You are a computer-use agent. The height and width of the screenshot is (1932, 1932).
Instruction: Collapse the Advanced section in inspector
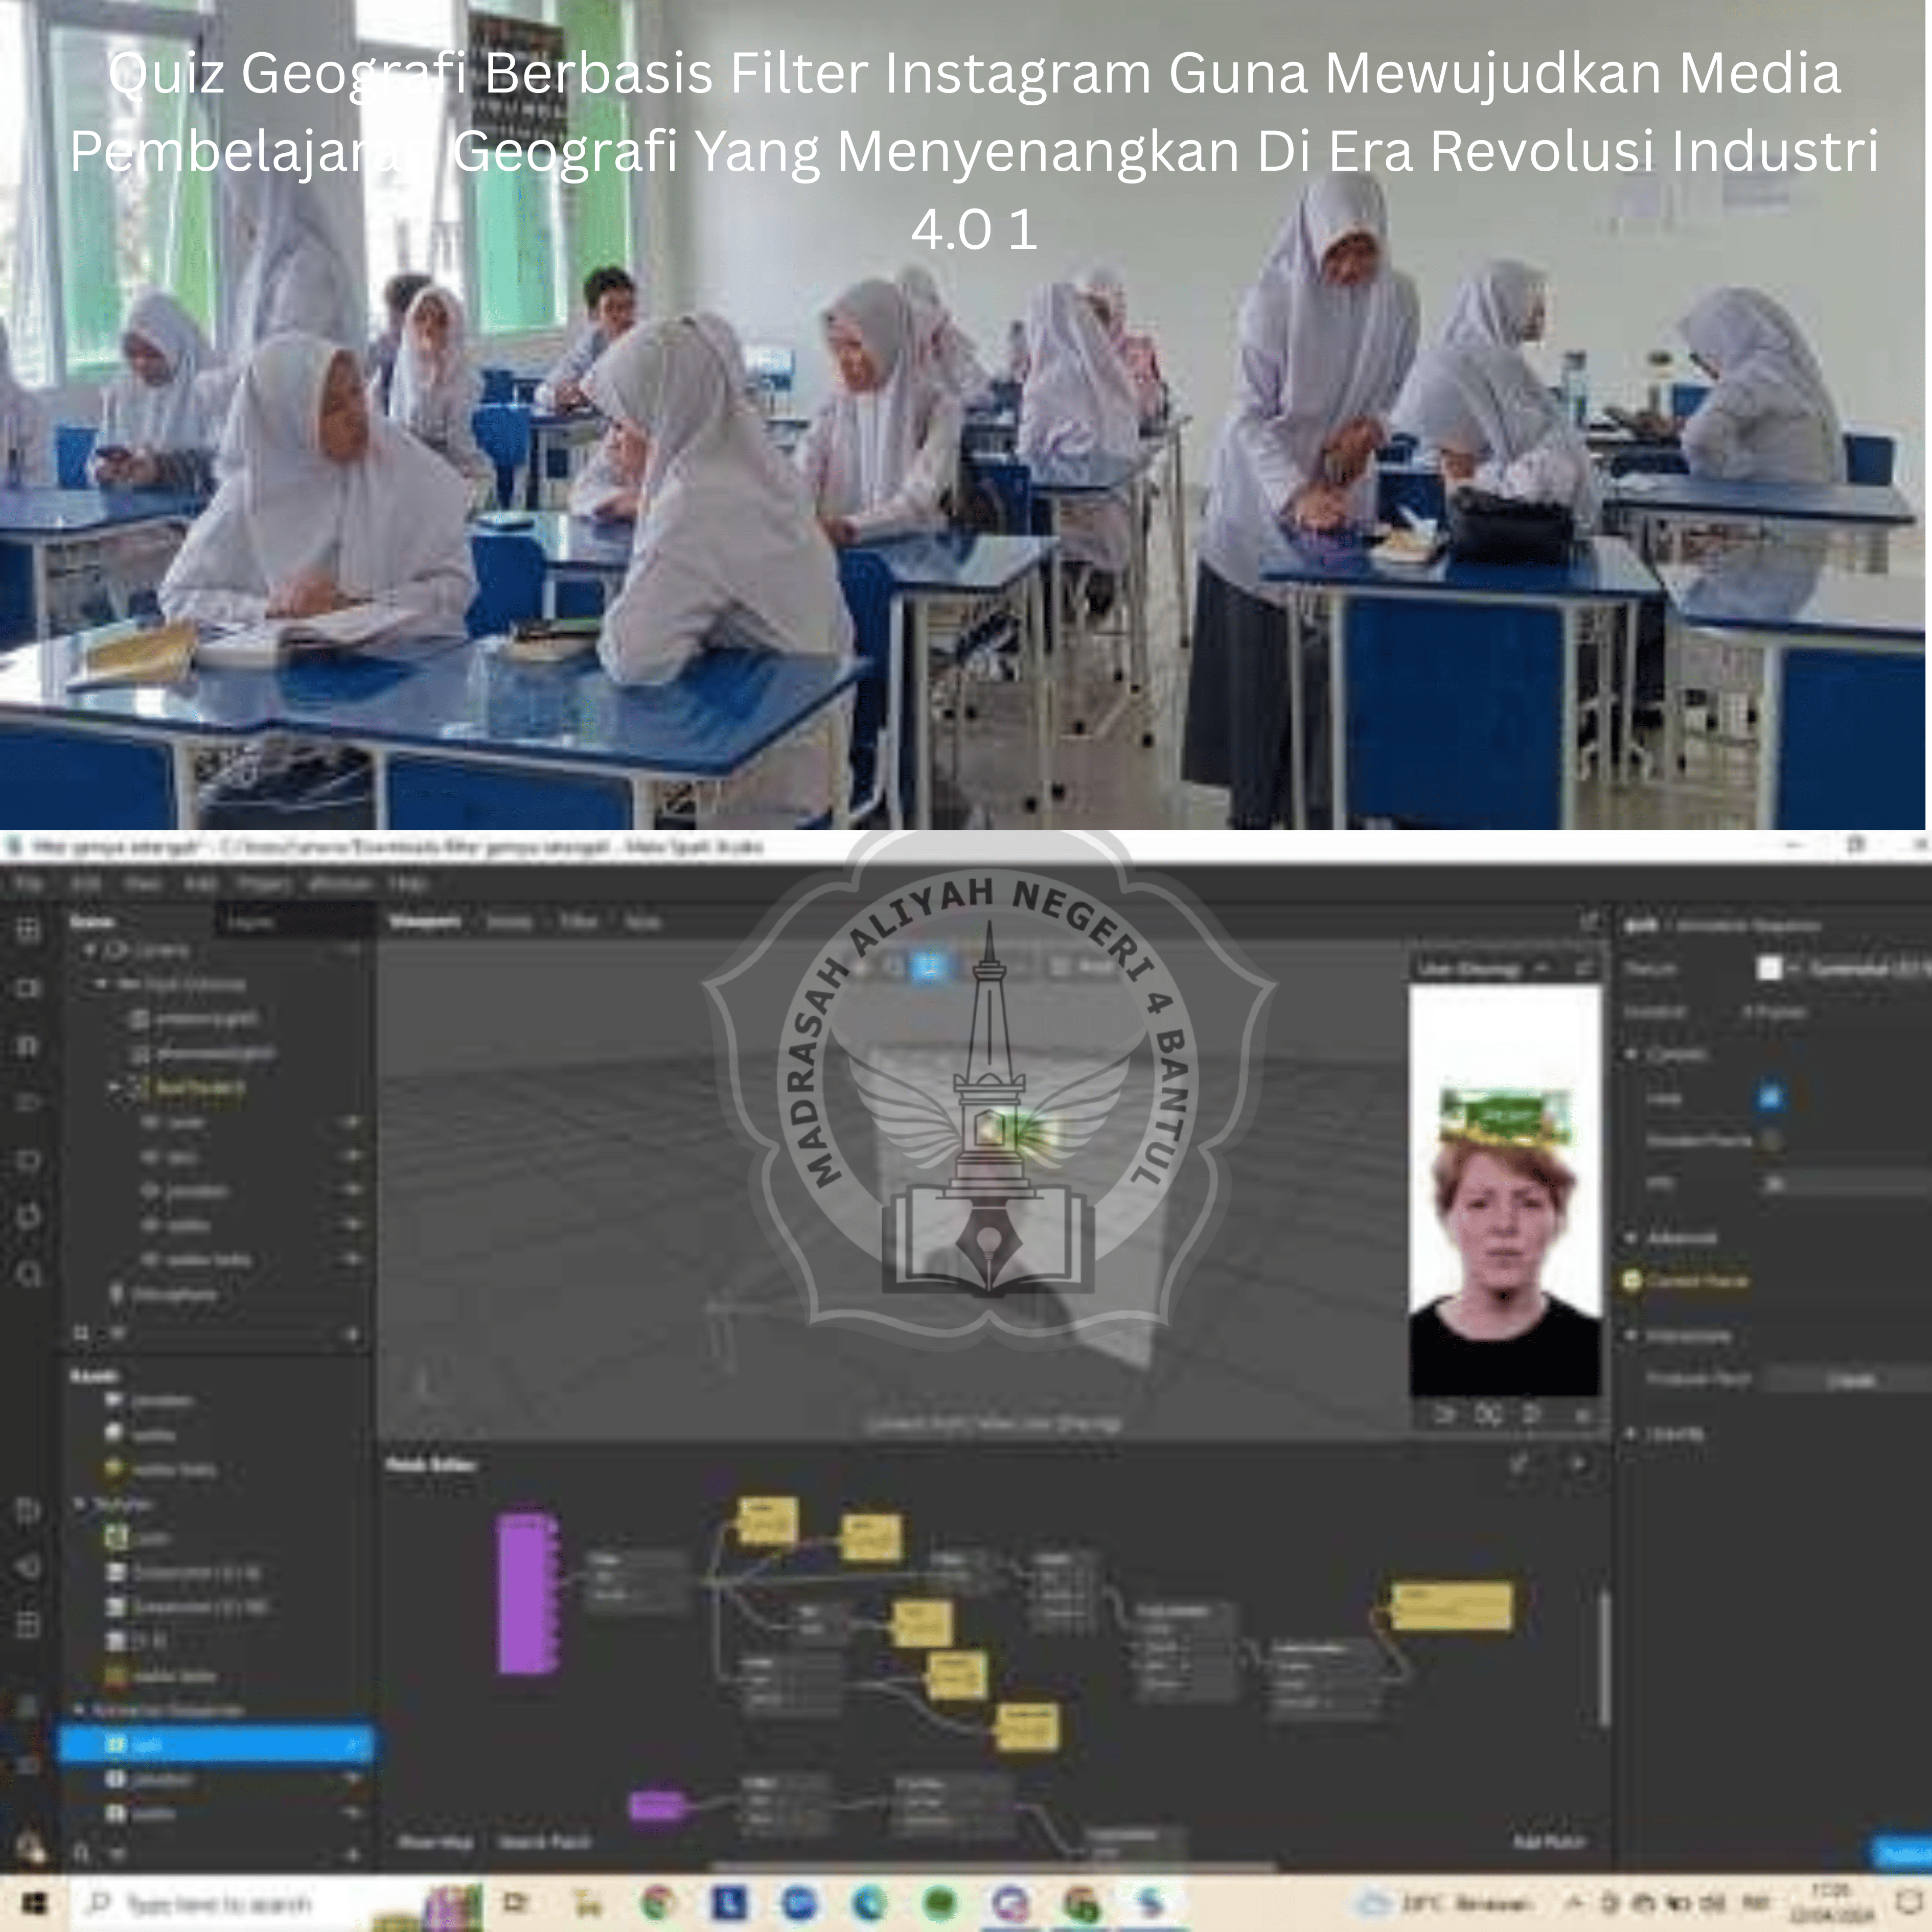[x=1630, y=1238]
